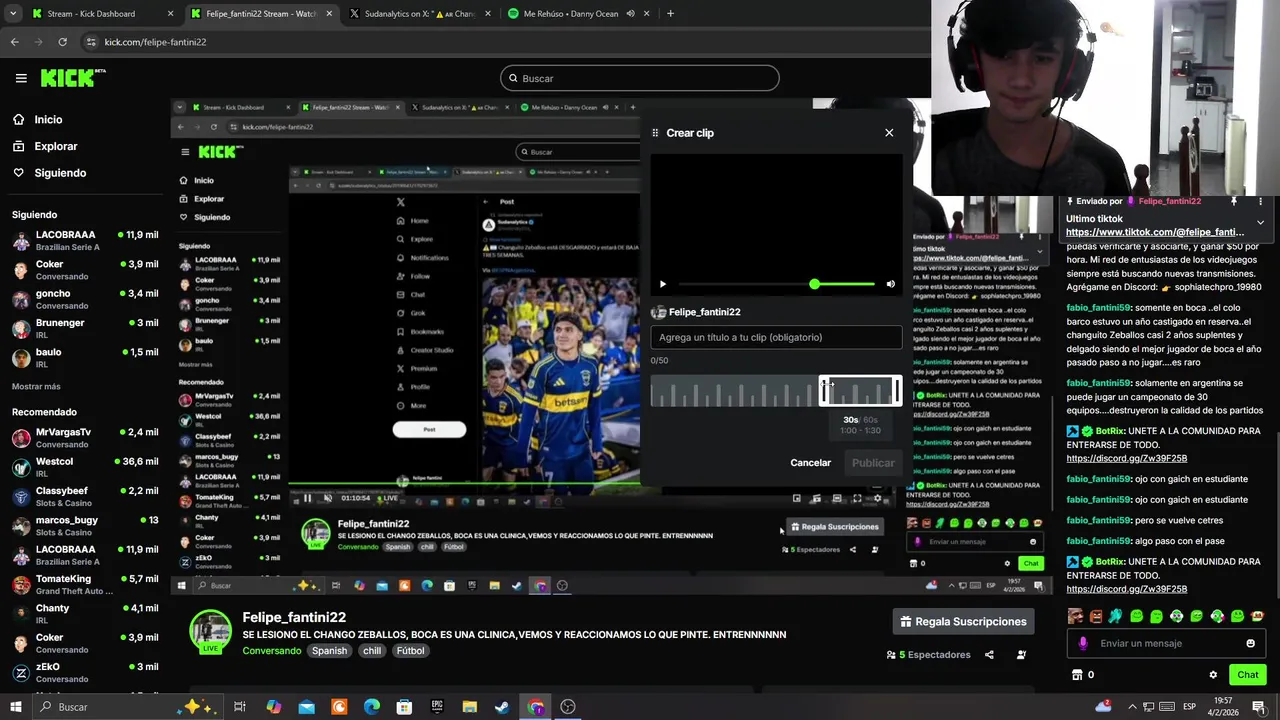Viewport: 1280px width, 720px height.
Task: Mute the Danny Ocean tab audio icon
Action: tap(631, 14)
